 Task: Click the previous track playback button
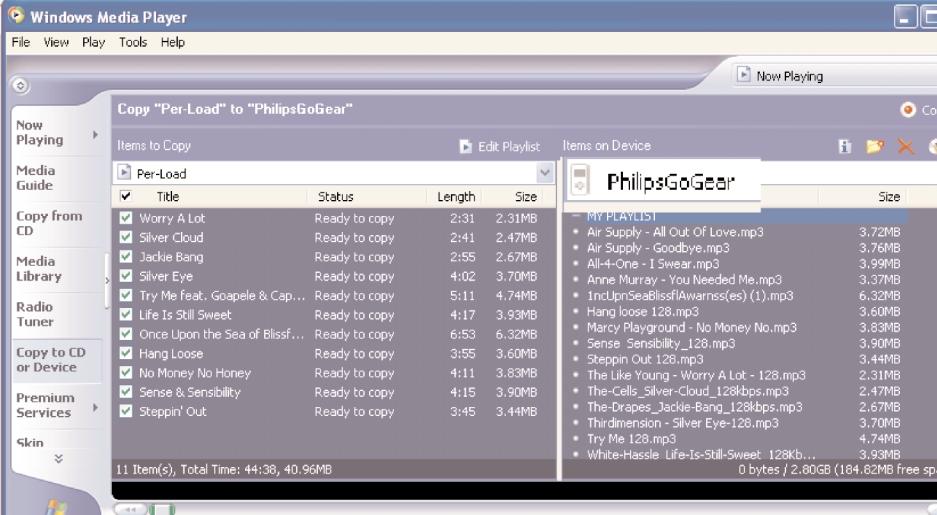point(131,510)
